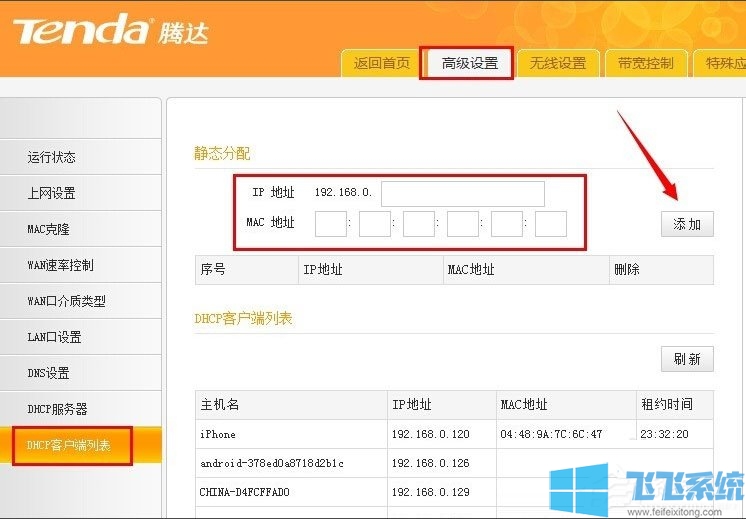This screenshot has height=519, width=746.
Task: Open DNS设置 in the sidebar
Action: tap(49, 373)
